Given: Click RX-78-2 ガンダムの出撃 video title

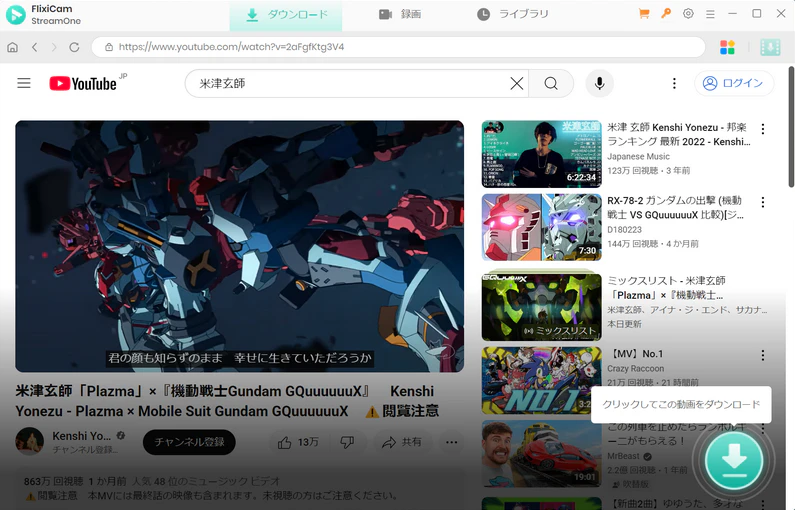Looking at the screenshot, I should click(x=675, y=208).
